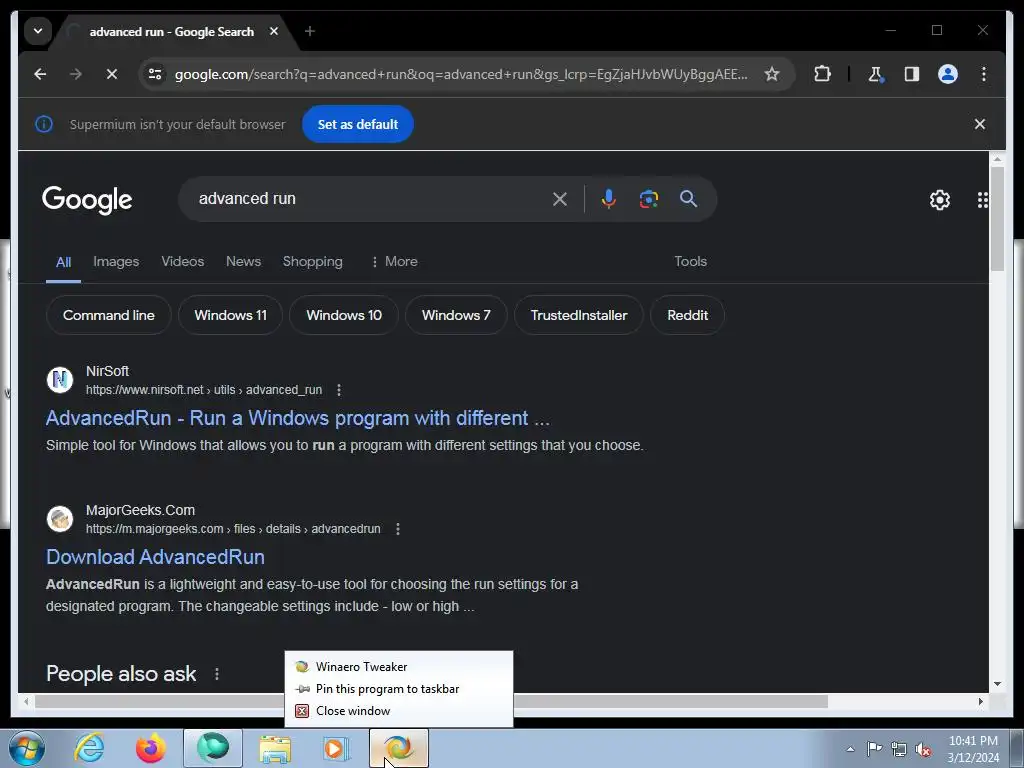Open Windows Explorer from the taskbar

(275, 748)
